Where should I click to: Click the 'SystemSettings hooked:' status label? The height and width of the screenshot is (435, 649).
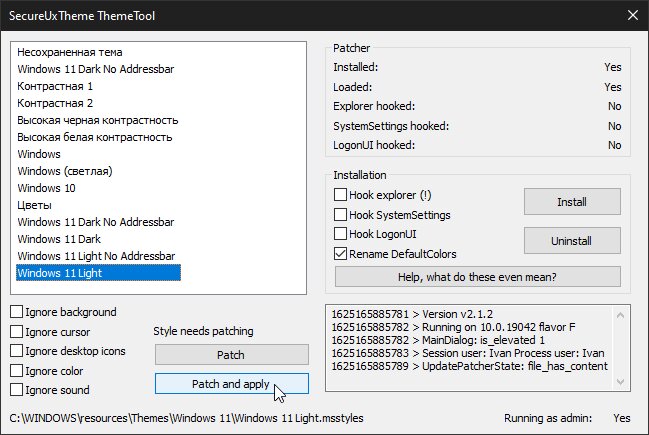click(x=391, y=126)
